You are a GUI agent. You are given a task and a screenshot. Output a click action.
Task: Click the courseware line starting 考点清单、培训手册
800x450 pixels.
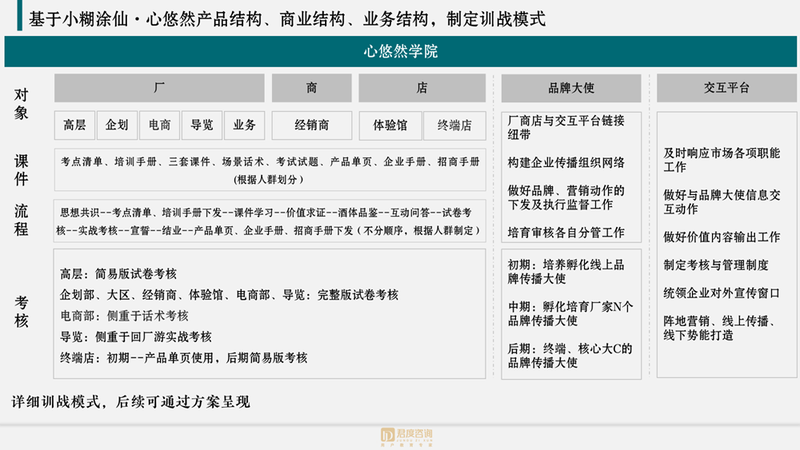tap(270, 162)
